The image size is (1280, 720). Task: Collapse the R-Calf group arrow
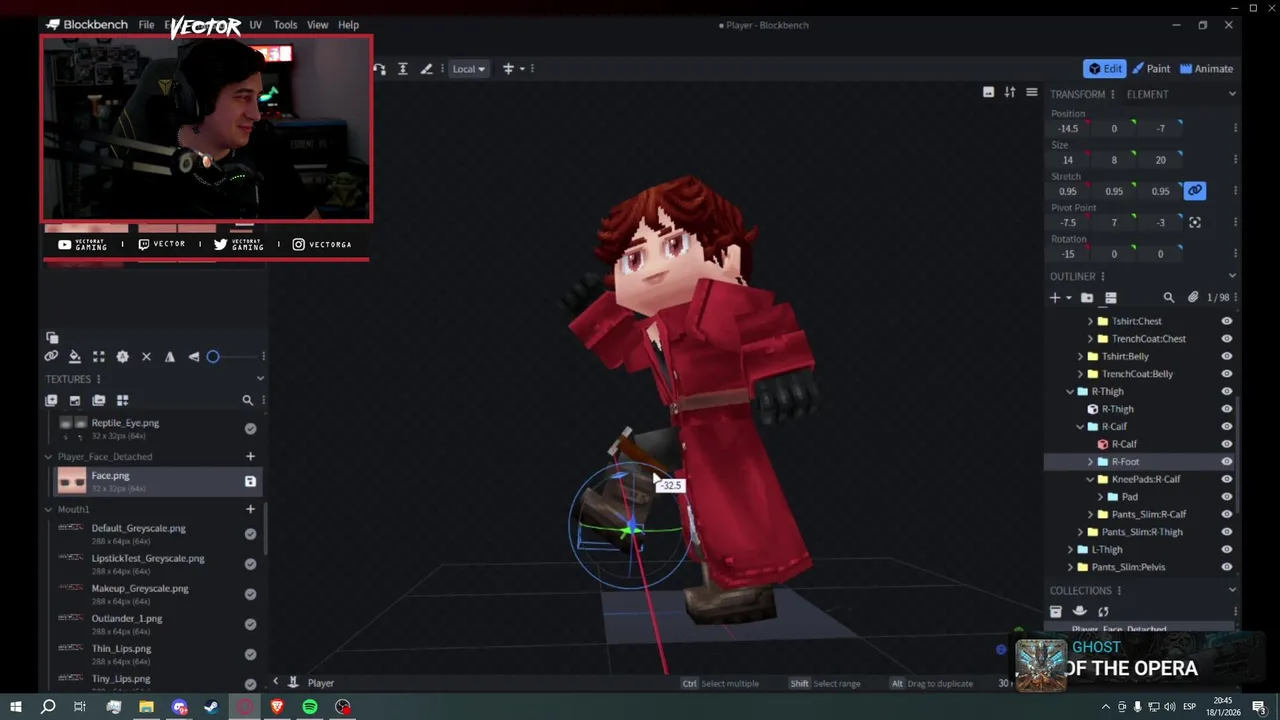1080,427
